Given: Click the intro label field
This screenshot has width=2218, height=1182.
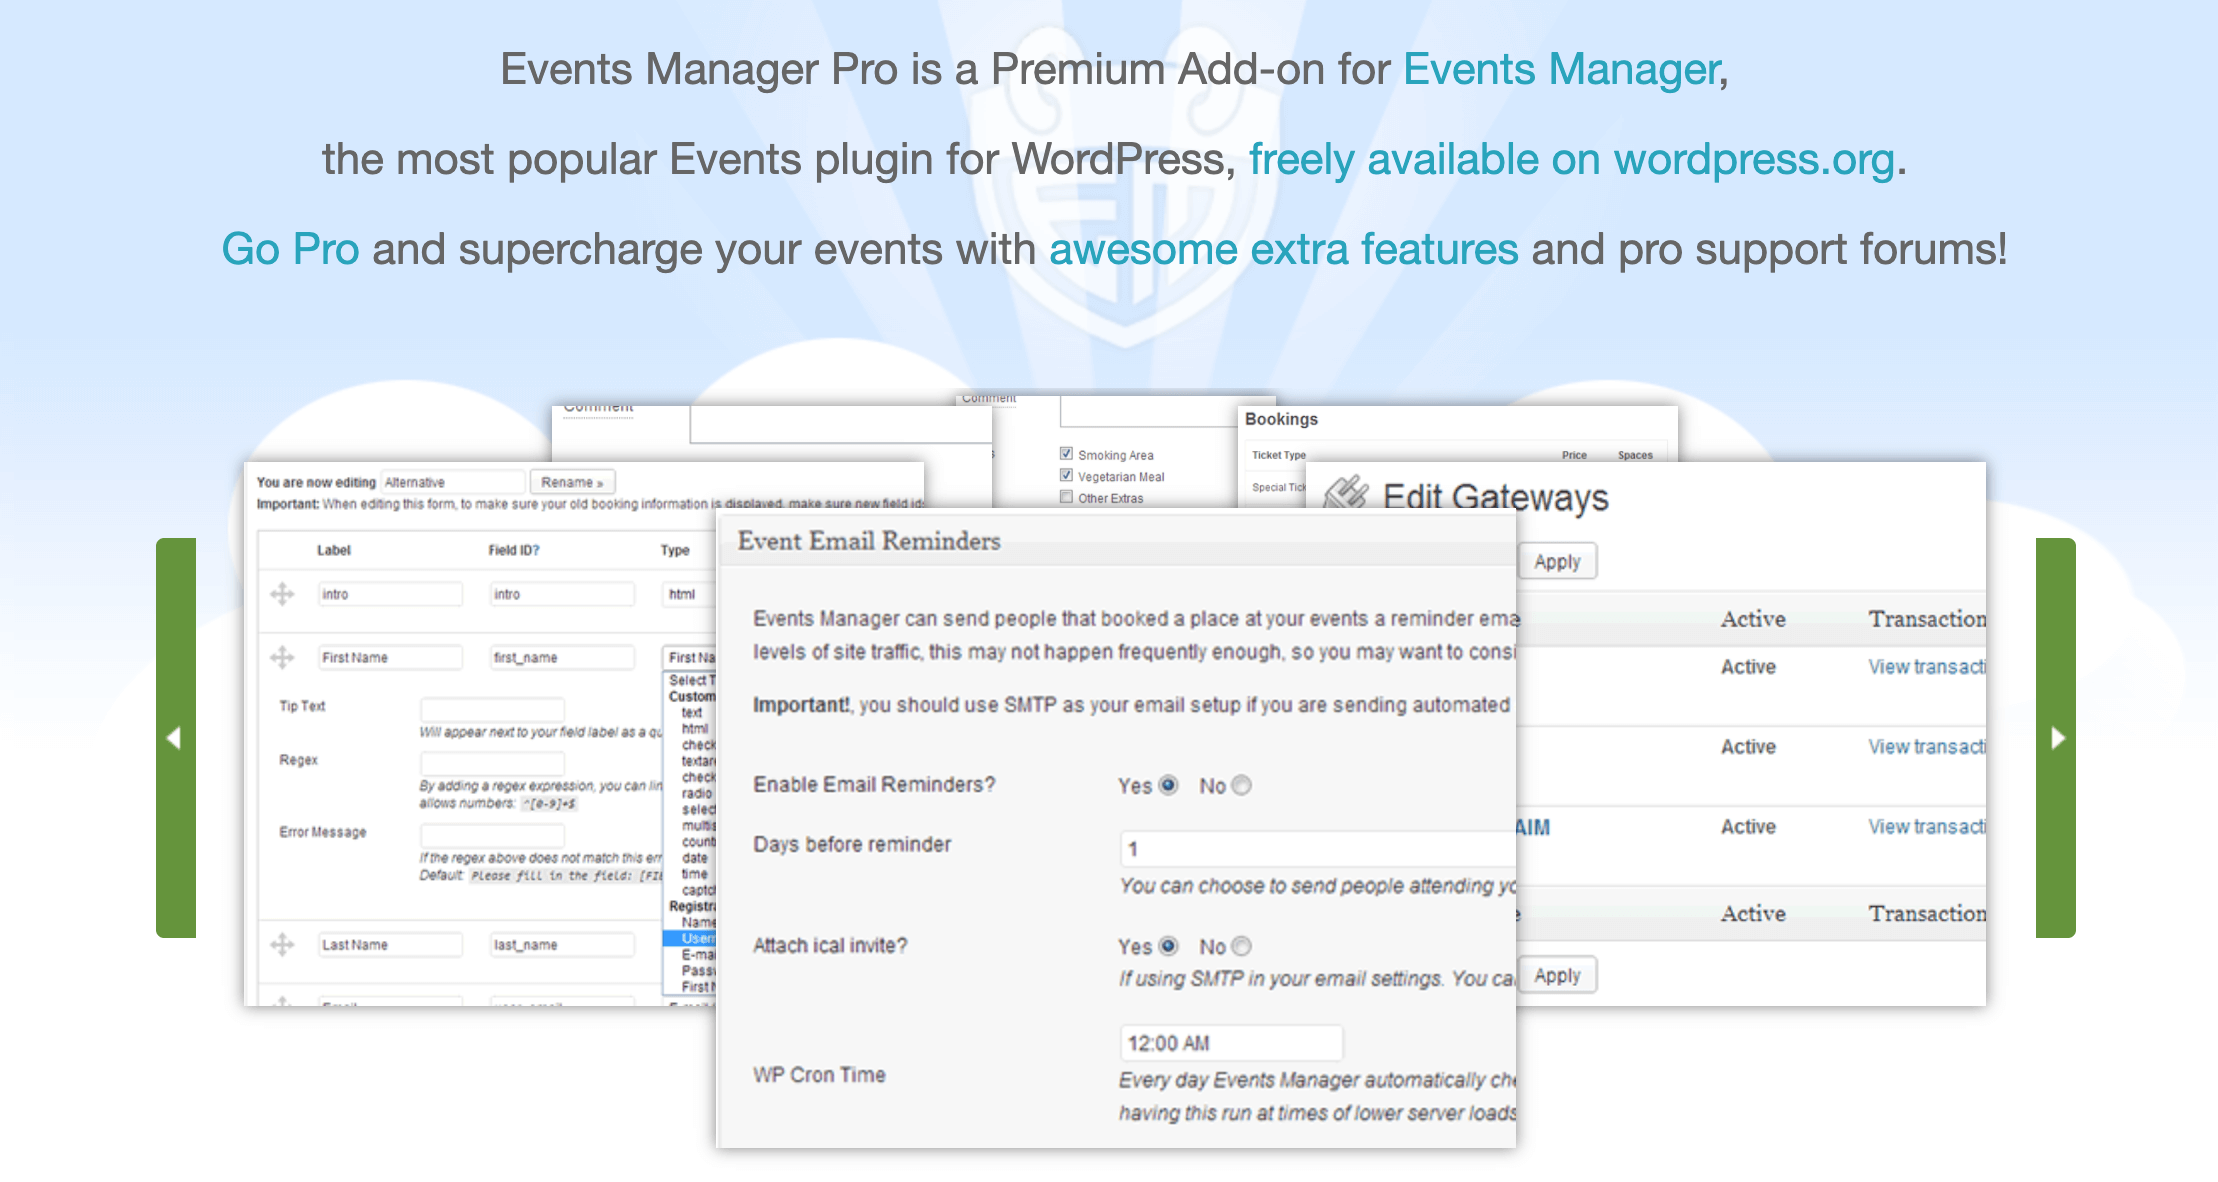Looking at the screenshot, I should (391, 594).
